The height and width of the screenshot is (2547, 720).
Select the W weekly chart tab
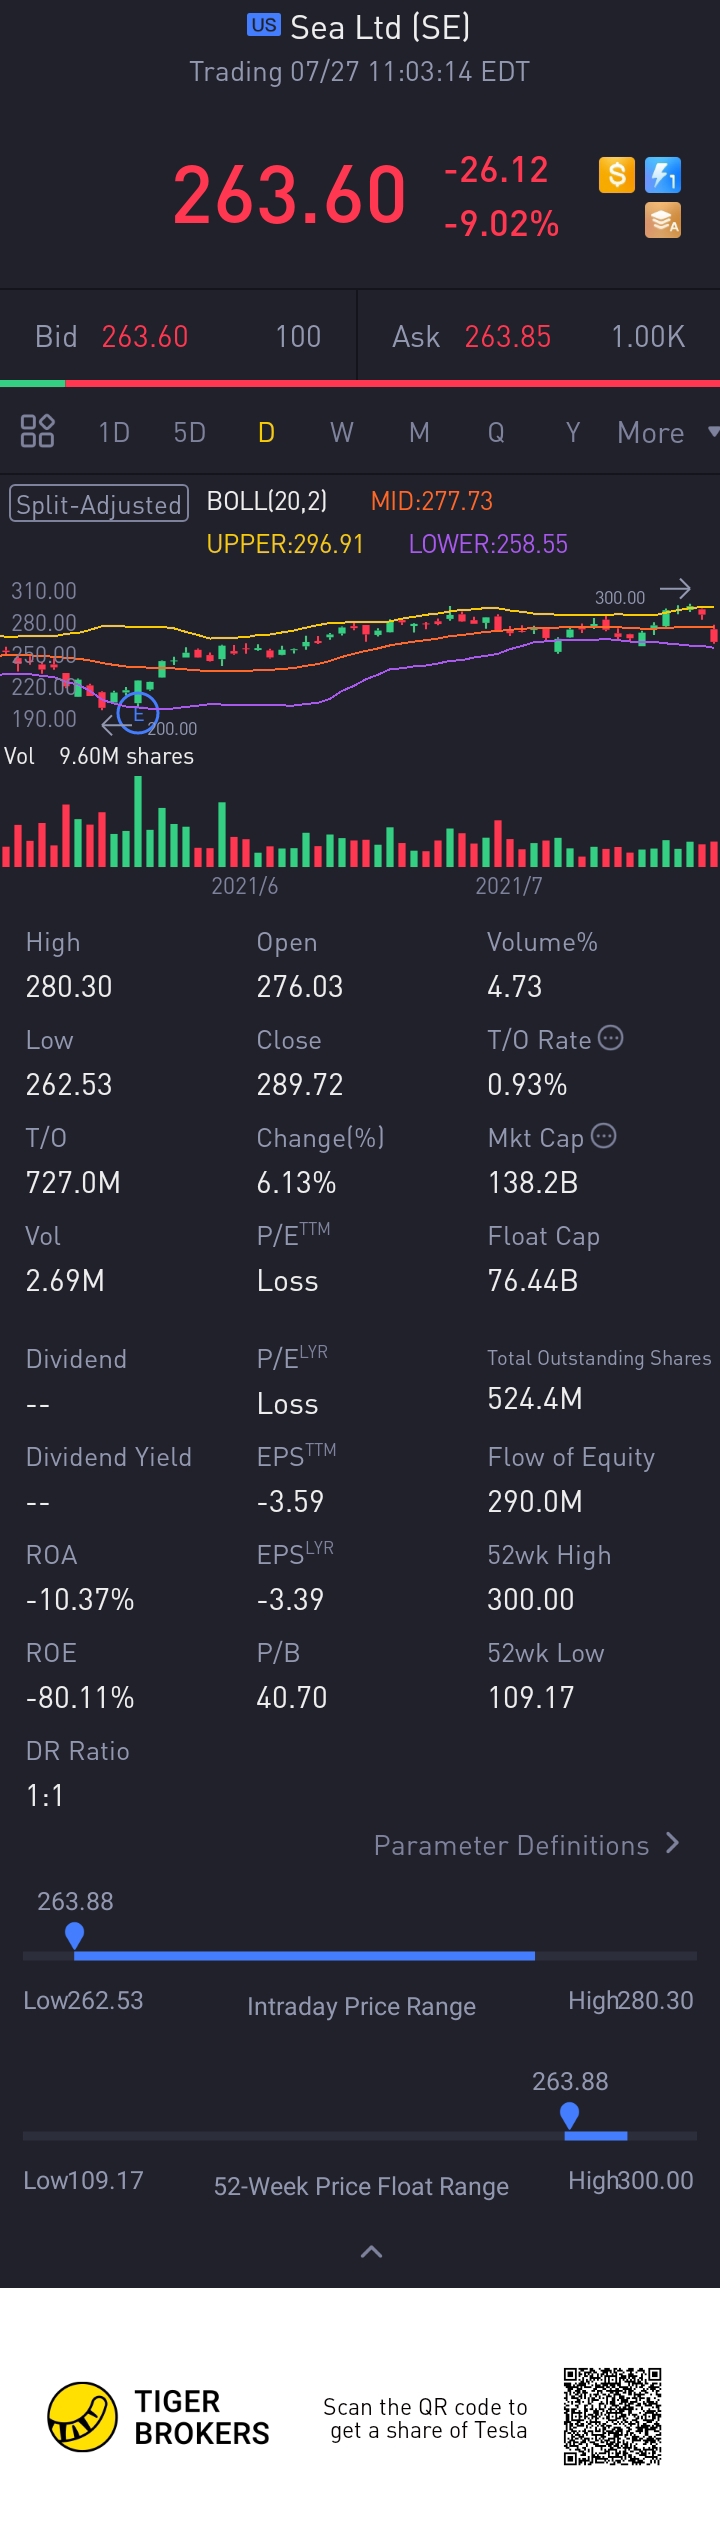342,433
